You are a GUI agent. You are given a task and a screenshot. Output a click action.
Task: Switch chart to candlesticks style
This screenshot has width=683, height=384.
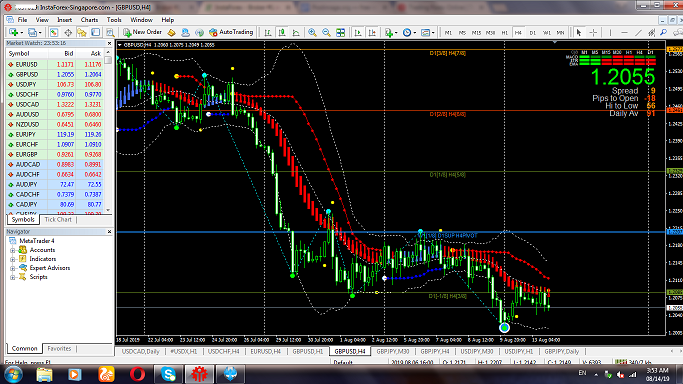click(282, 32)
